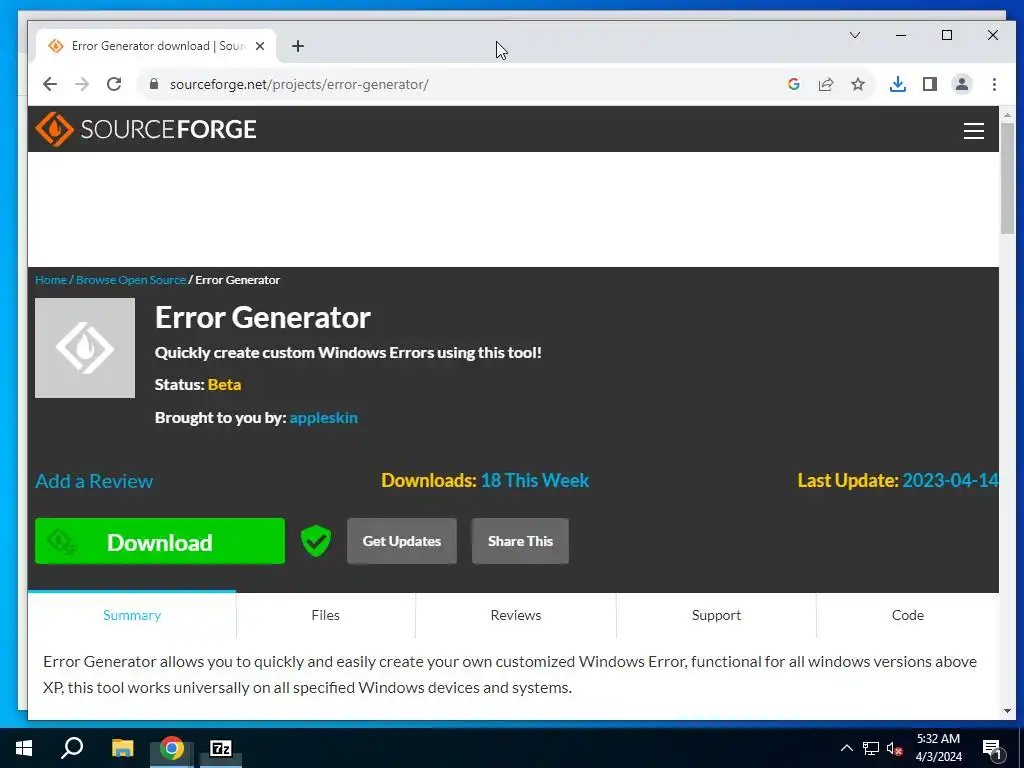
Task: Share this page via the share icon
Action: point(826,84)
